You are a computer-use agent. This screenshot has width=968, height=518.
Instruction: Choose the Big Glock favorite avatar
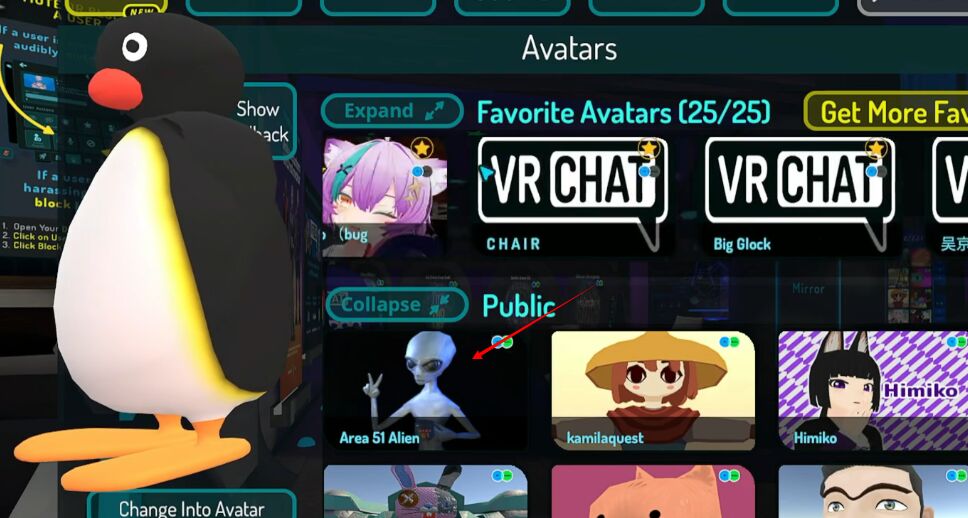point(799,196)
